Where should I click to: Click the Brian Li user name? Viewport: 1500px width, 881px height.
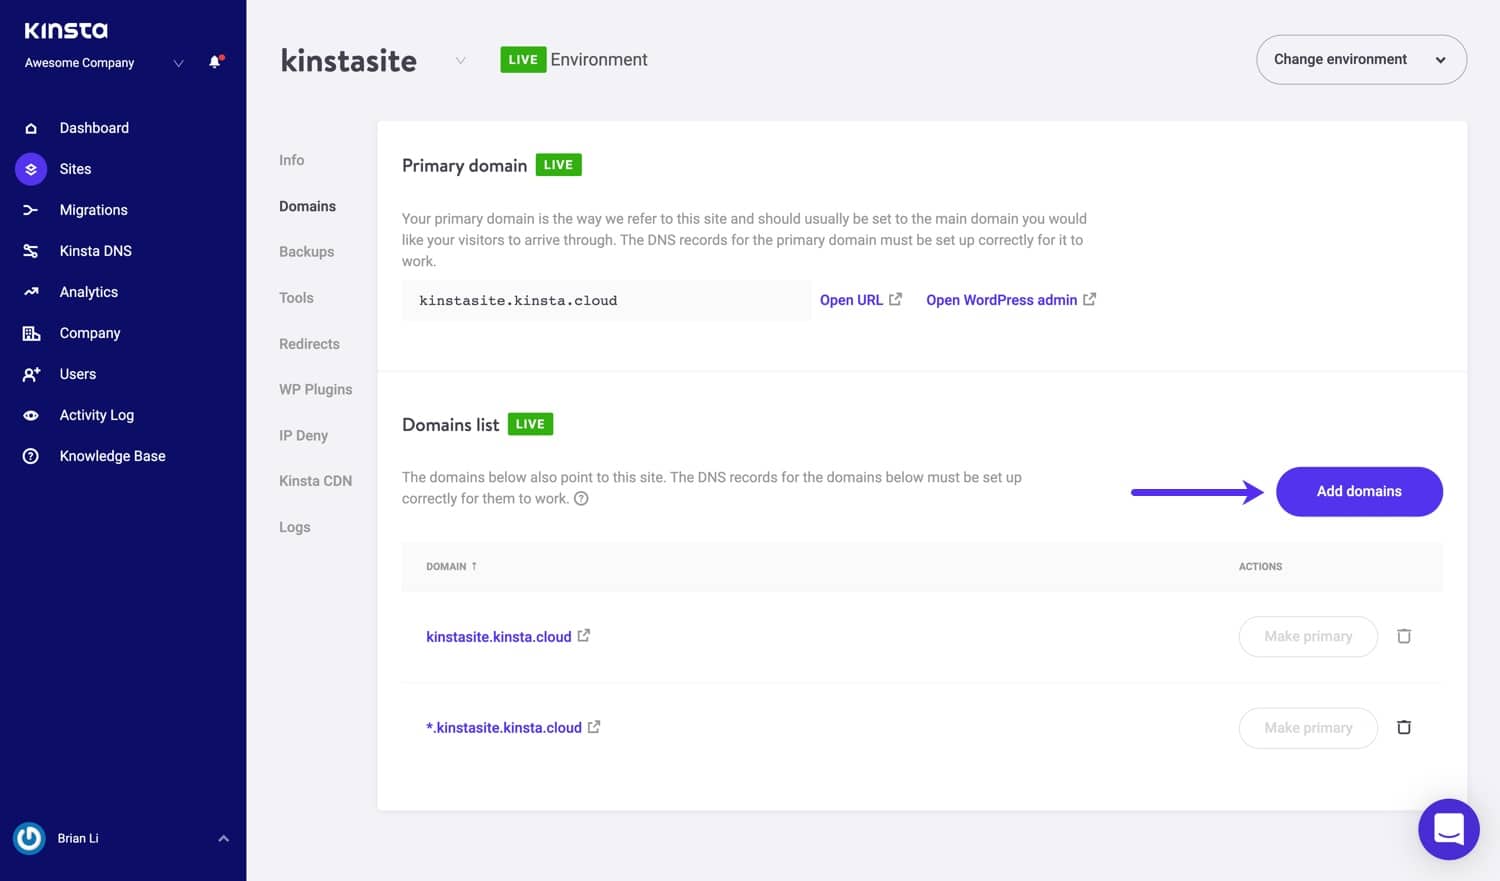[x=78, y=838]
